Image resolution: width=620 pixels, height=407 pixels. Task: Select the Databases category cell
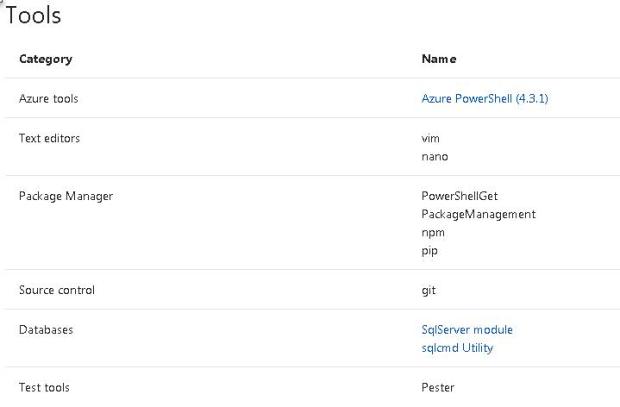[x=46, y=329]
